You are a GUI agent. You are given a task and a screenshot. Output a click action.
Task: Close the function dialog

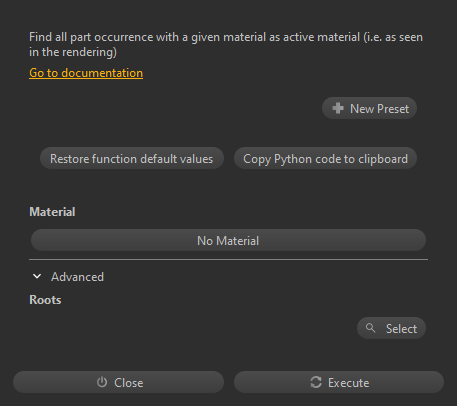118,382
